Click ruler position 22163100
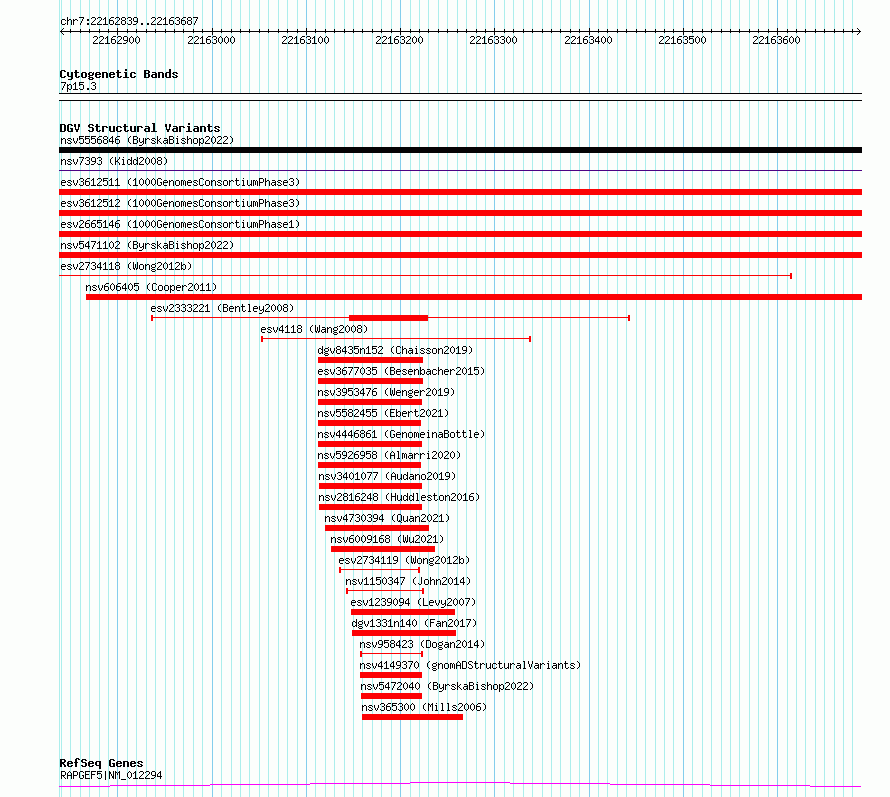Screen dimensions: 890x797 pos(305,40)
